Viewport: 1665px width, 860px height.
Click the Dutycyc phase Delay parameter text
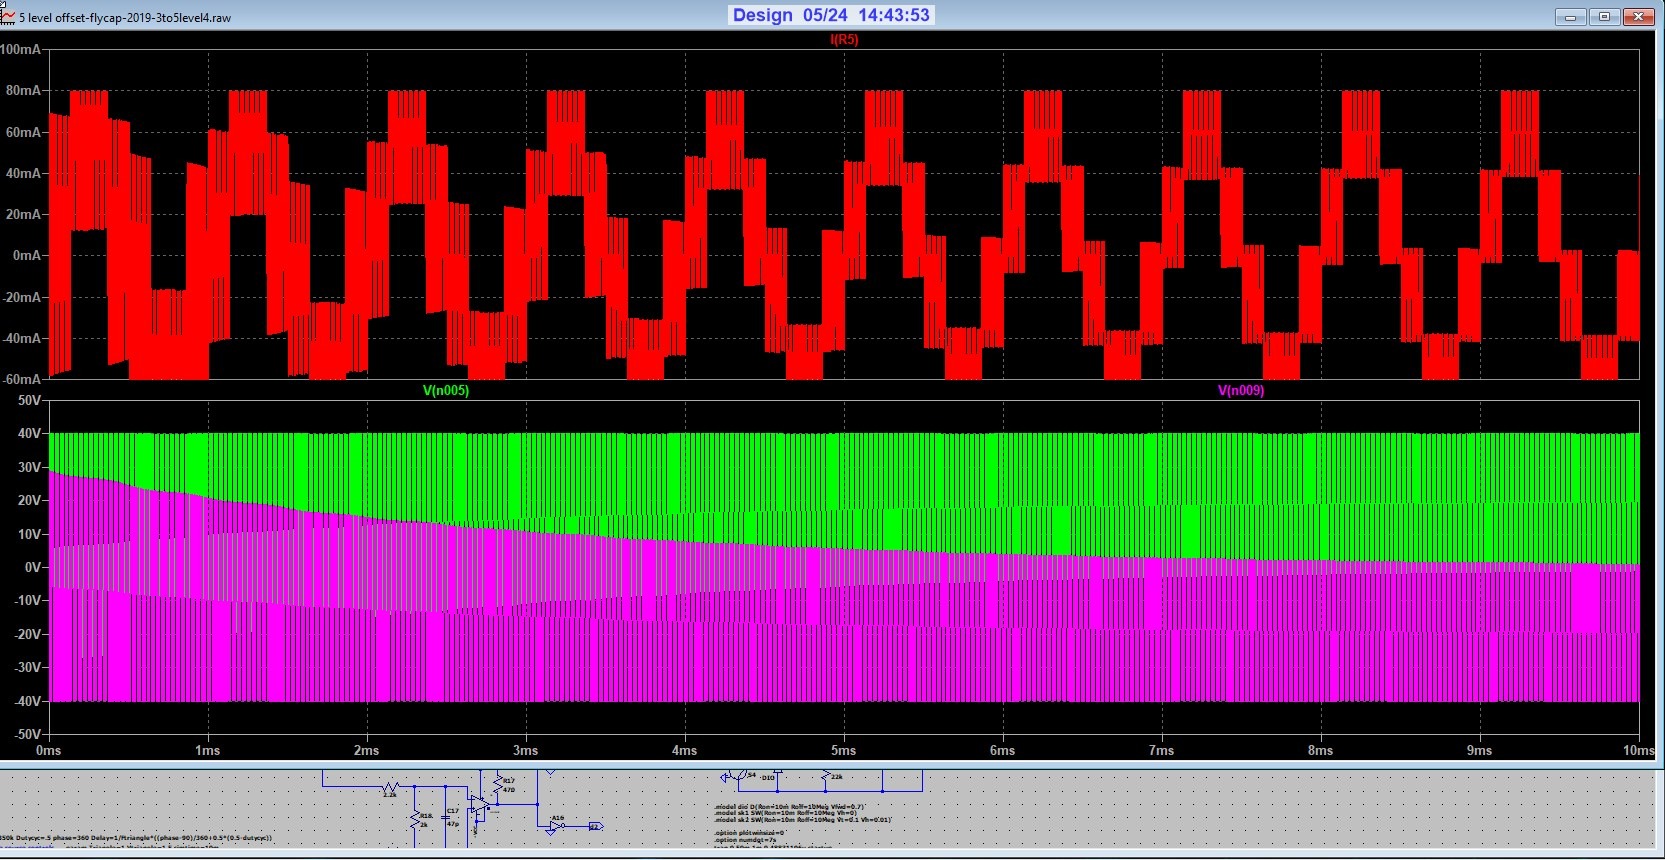click(136, 838)
